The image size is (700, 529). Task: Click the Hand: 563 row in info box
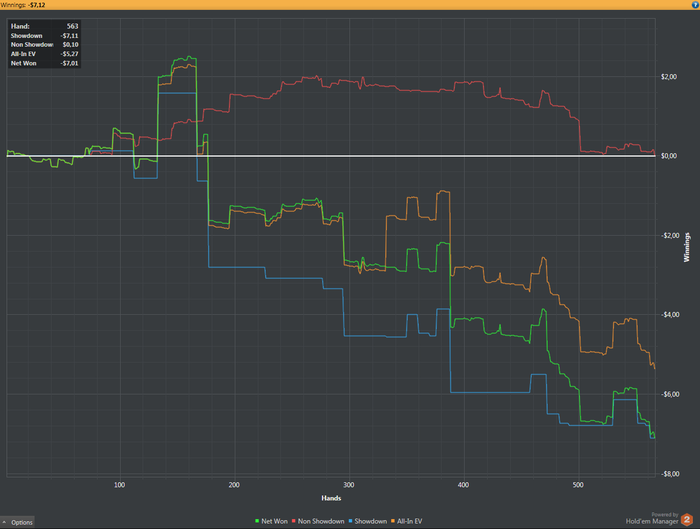(44, 26)
